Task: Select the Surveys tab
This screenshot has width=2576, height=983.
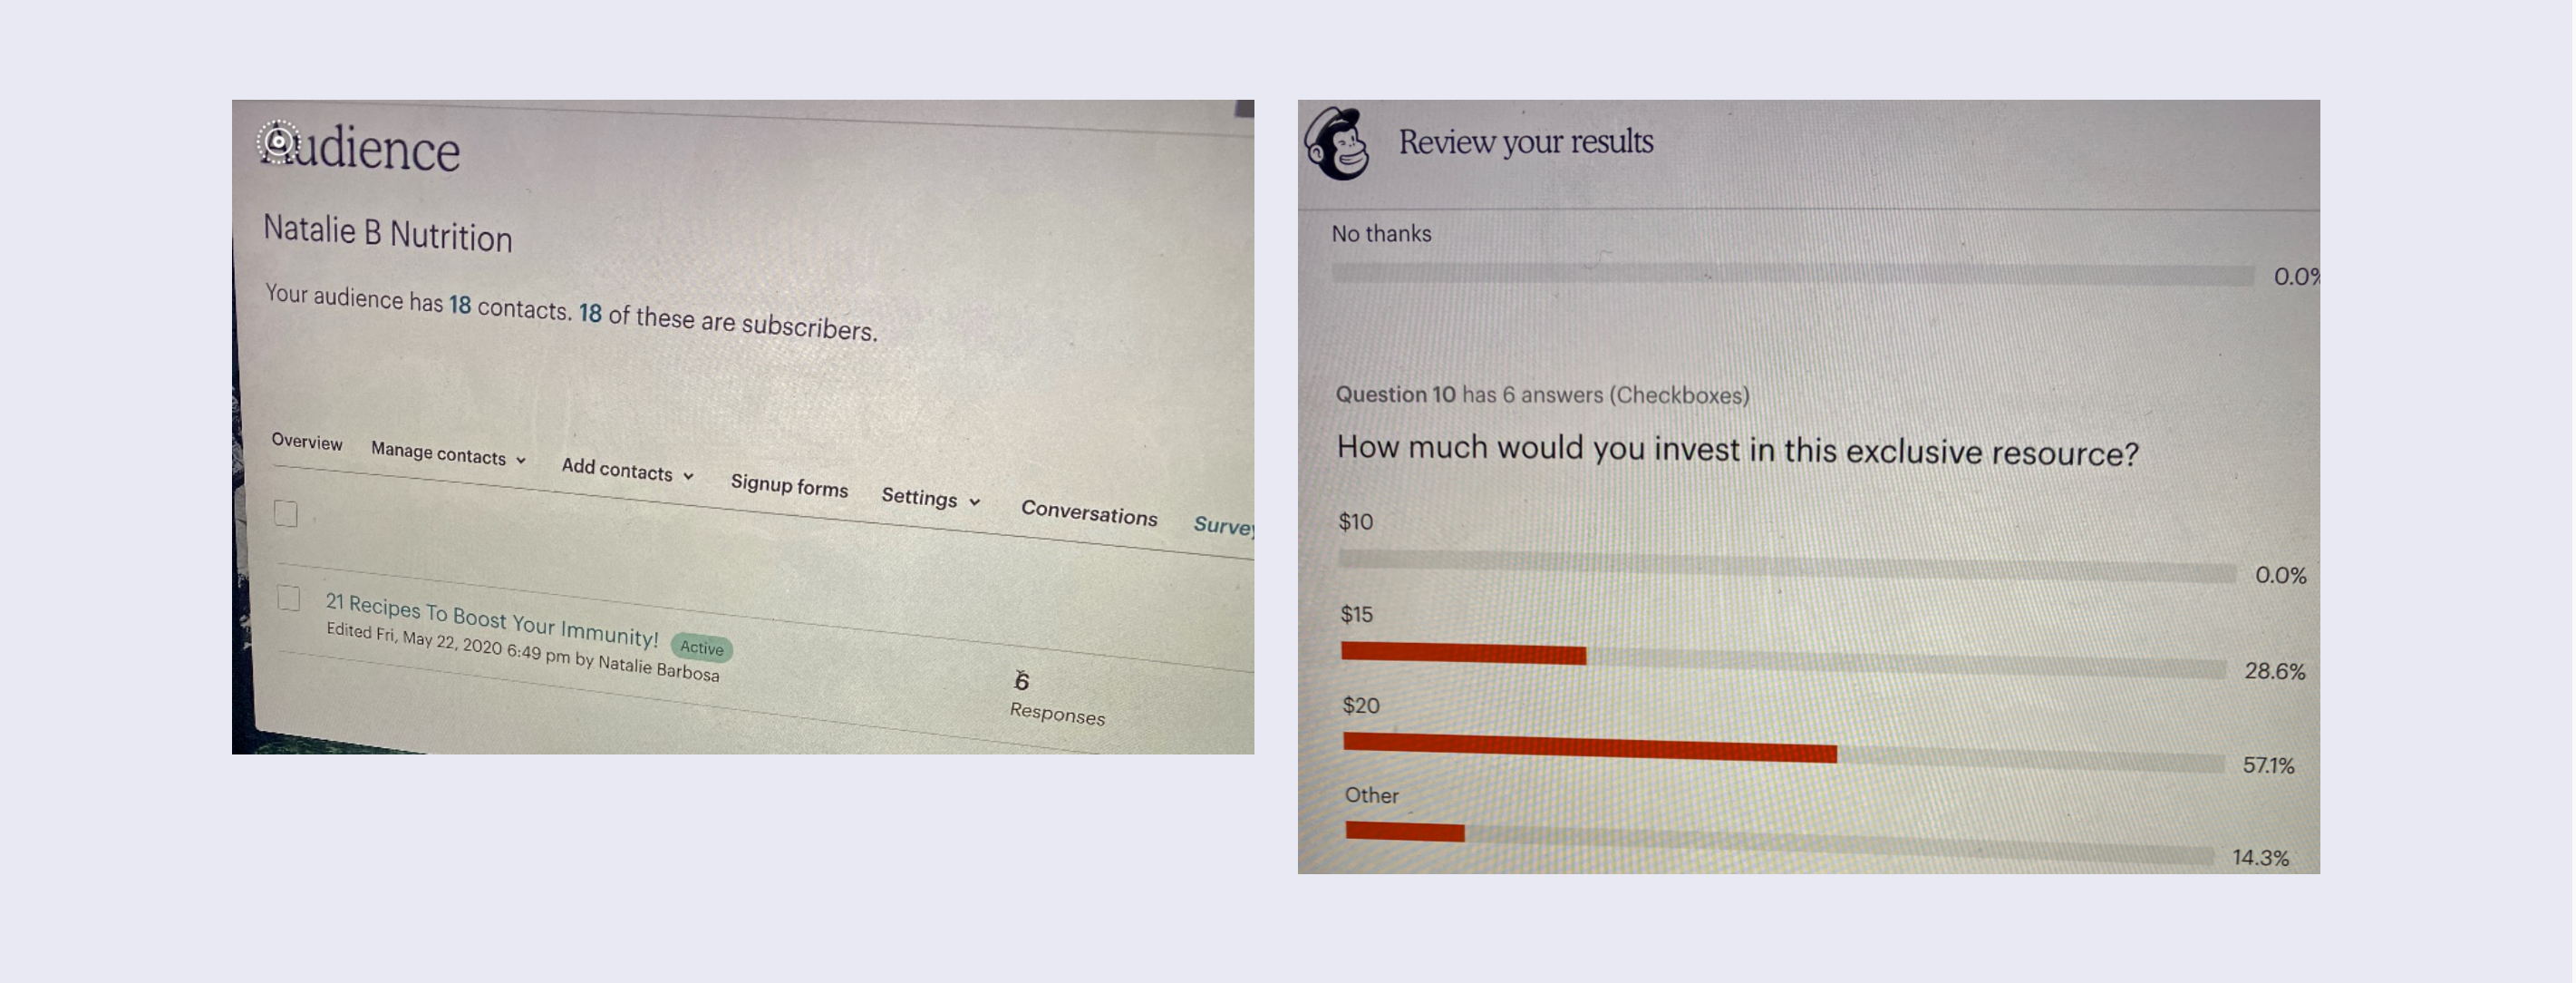Action: (x=1222, y=526)
